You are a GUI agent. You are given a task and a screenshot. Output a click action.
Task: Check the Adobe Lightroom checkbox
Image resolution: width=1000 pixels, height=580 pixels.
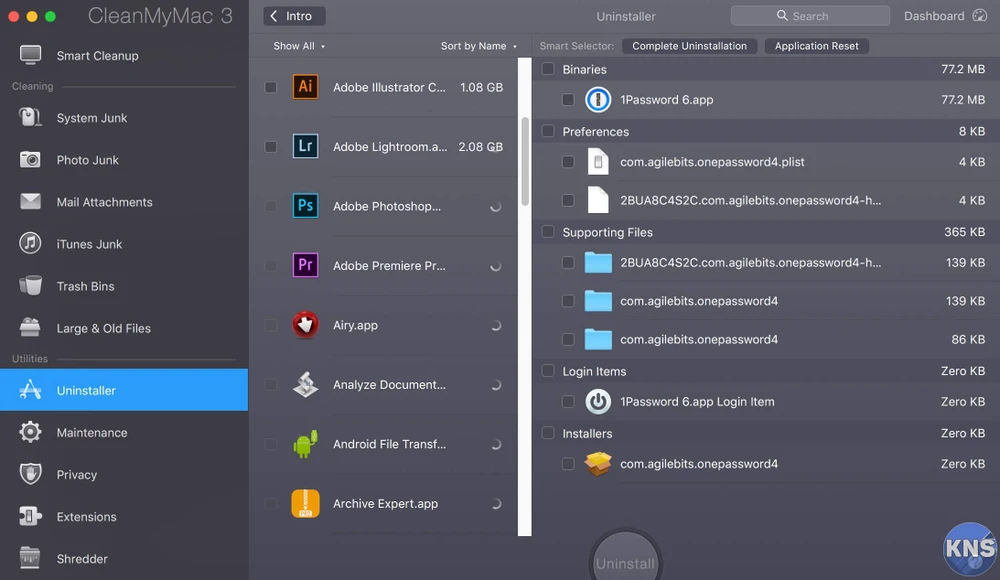(x=271, y=147)
